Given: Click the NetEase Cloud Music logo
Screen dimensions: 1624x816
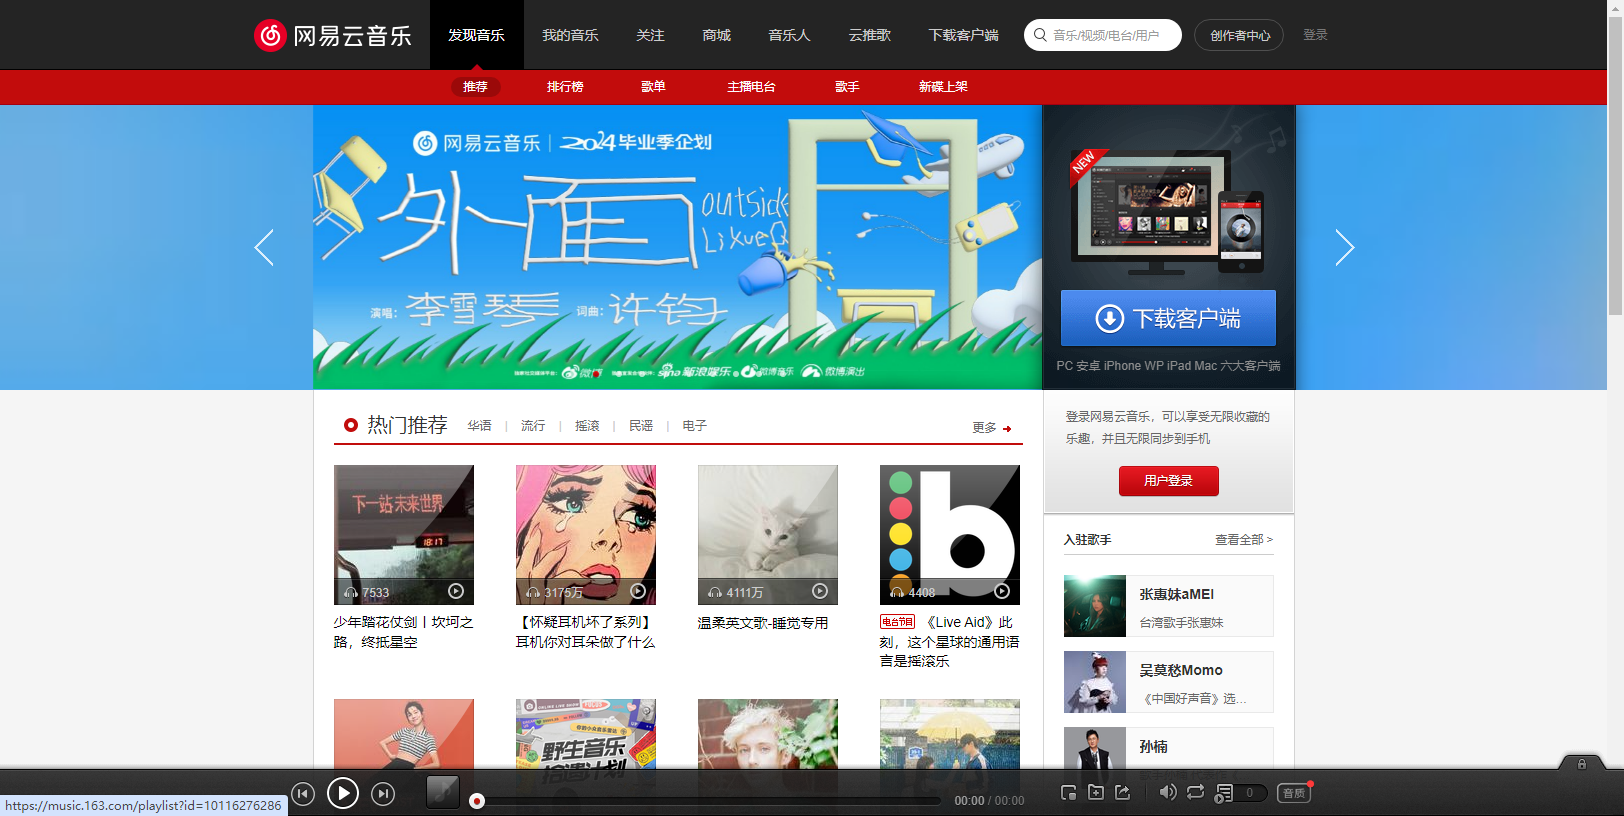Looking at the screenshot, I should (332, 35).
